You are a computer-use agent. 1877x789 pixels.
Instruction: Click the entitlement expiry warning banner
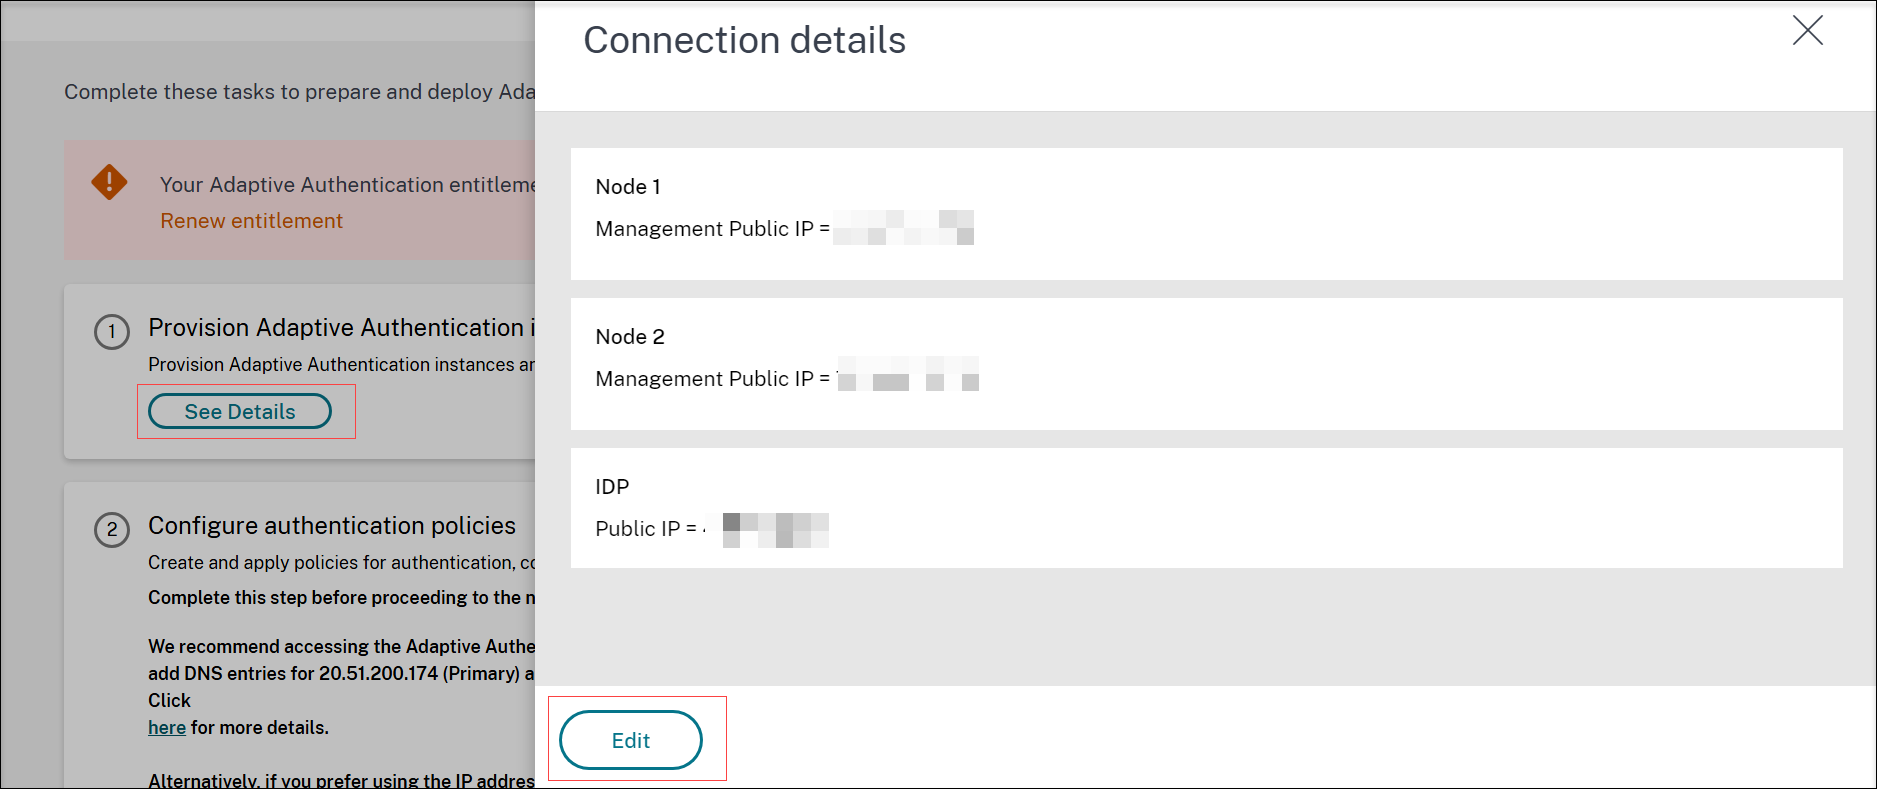300,199
